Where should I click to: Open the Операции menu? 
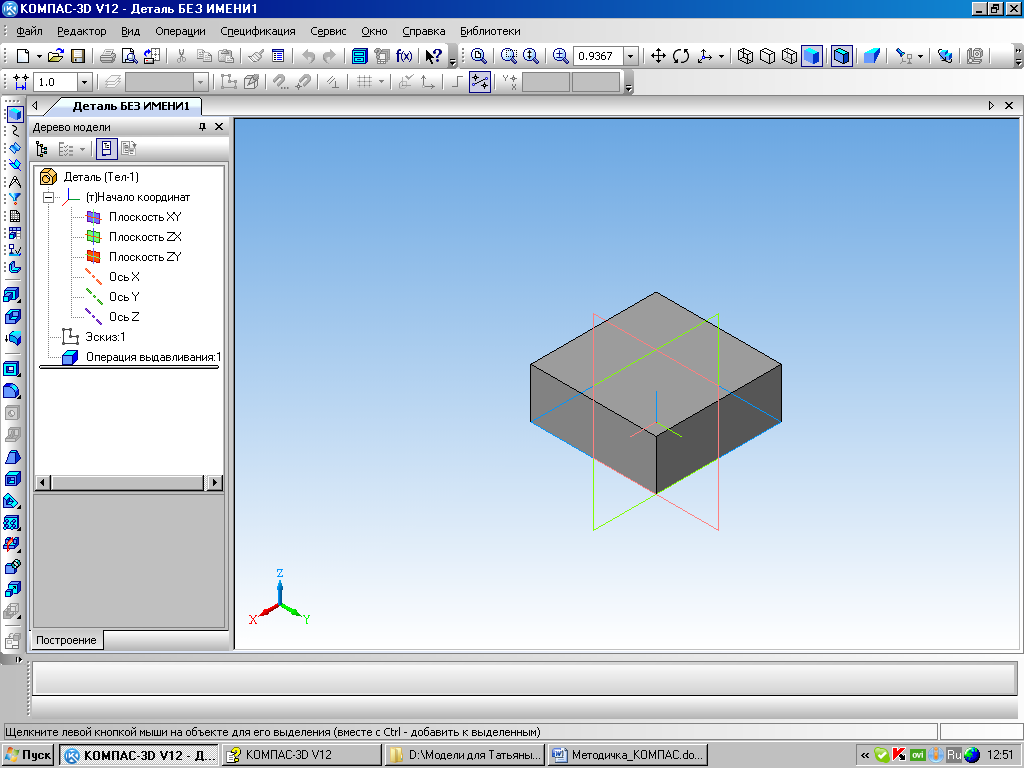pyautogui.click(x=180, y=31)
